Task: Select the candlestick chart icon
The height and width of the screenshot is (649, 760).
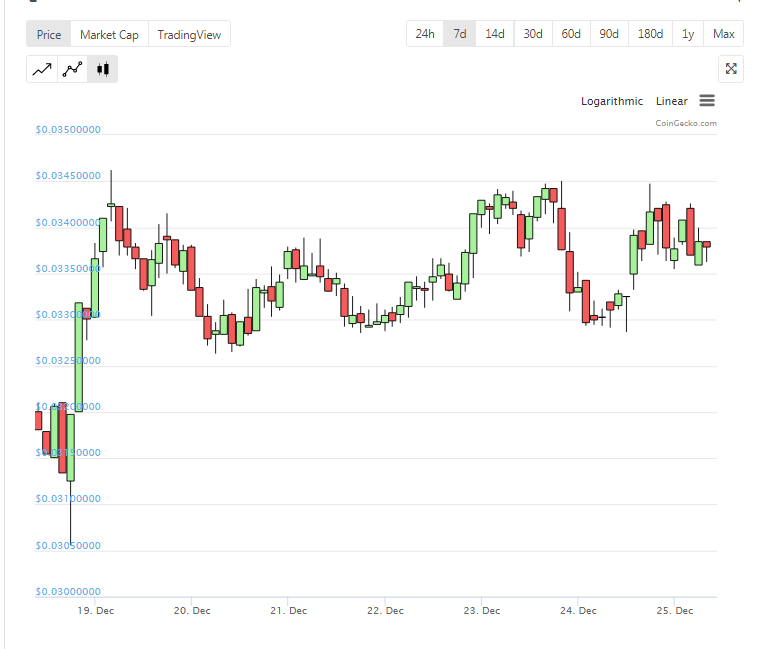Action: click(x=103, y=69)
